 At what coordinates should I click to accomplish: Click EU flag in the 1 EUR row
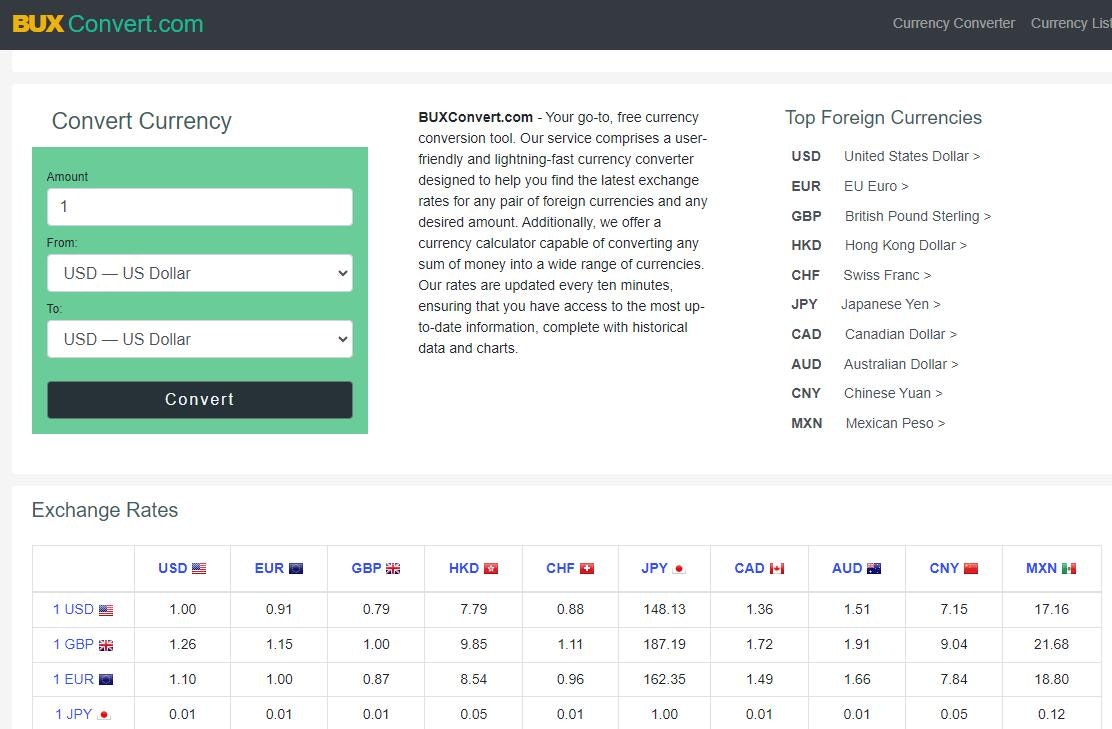point(106,679)
